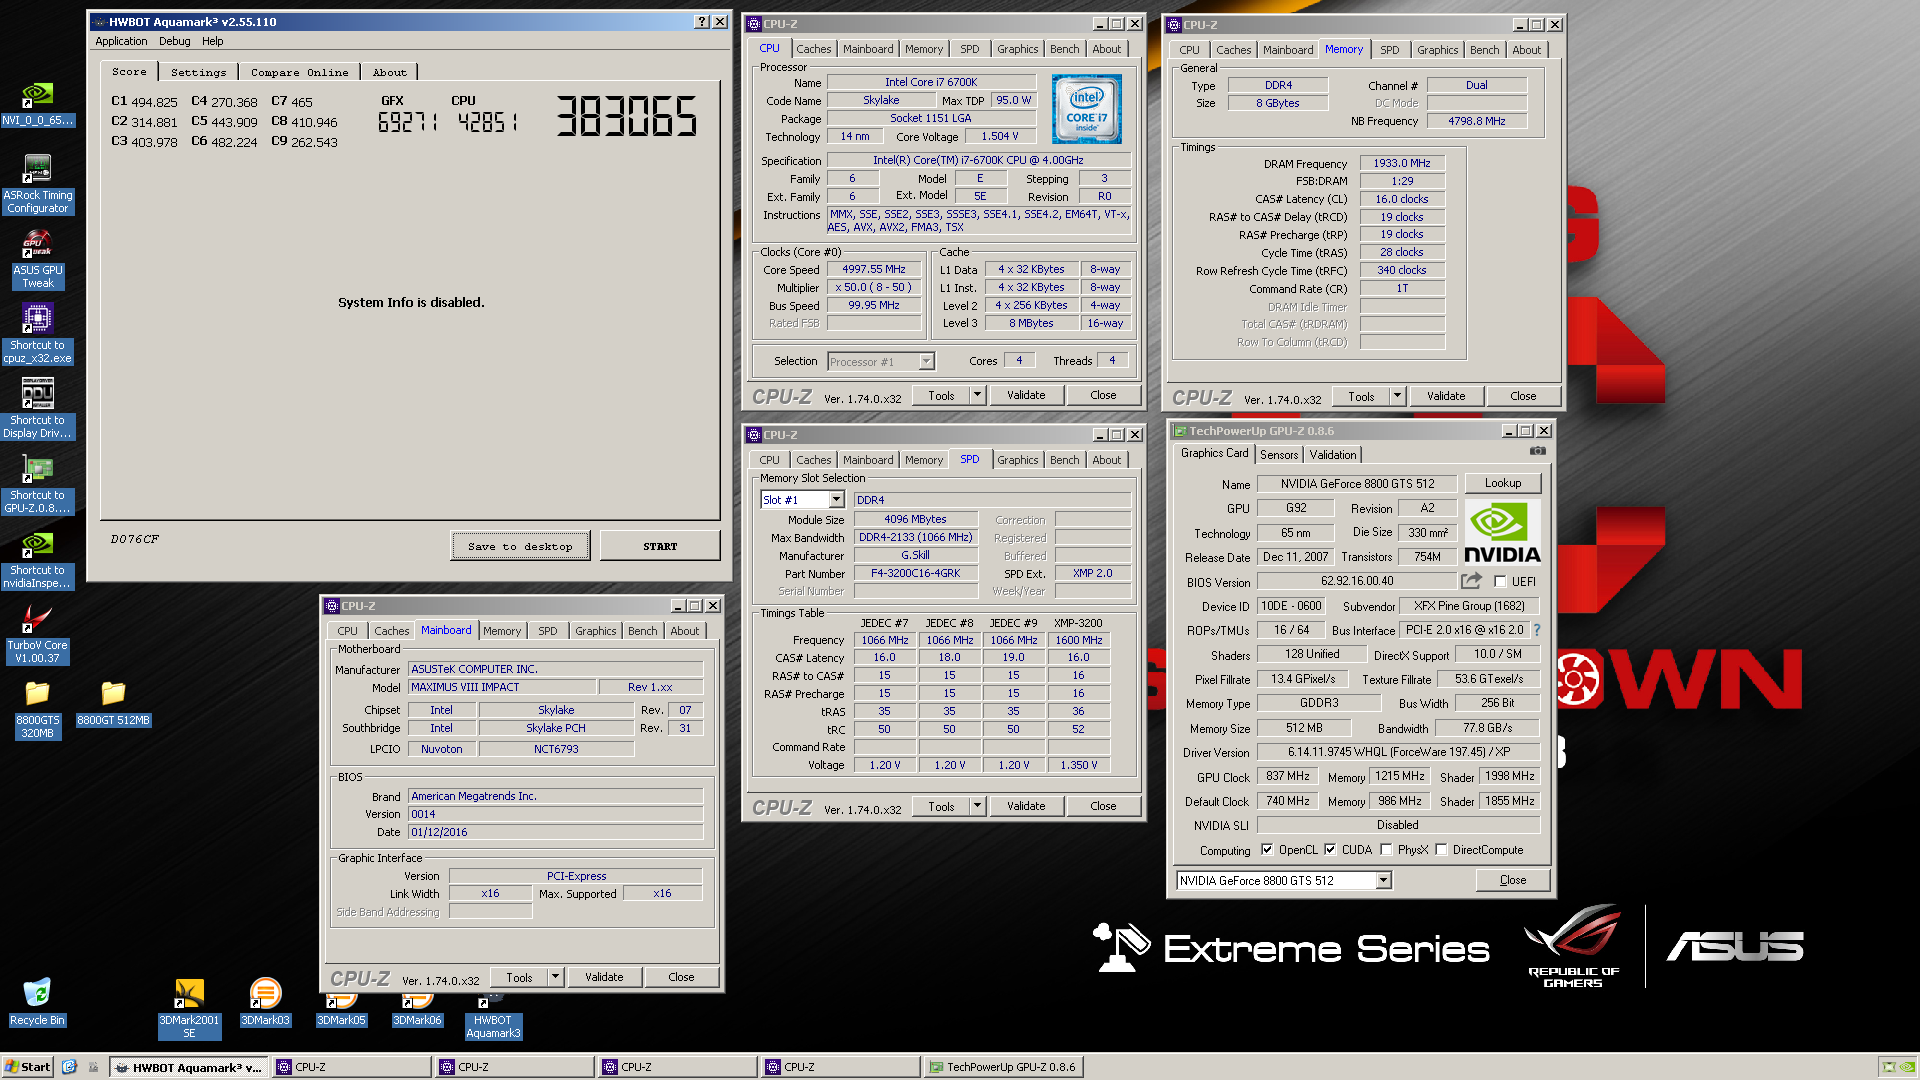Image resolution: width=1920 pixels, height=1080 pixels.
Task: Click the F4-3200C16-4GRK part number field
Action: coord(915,574)
